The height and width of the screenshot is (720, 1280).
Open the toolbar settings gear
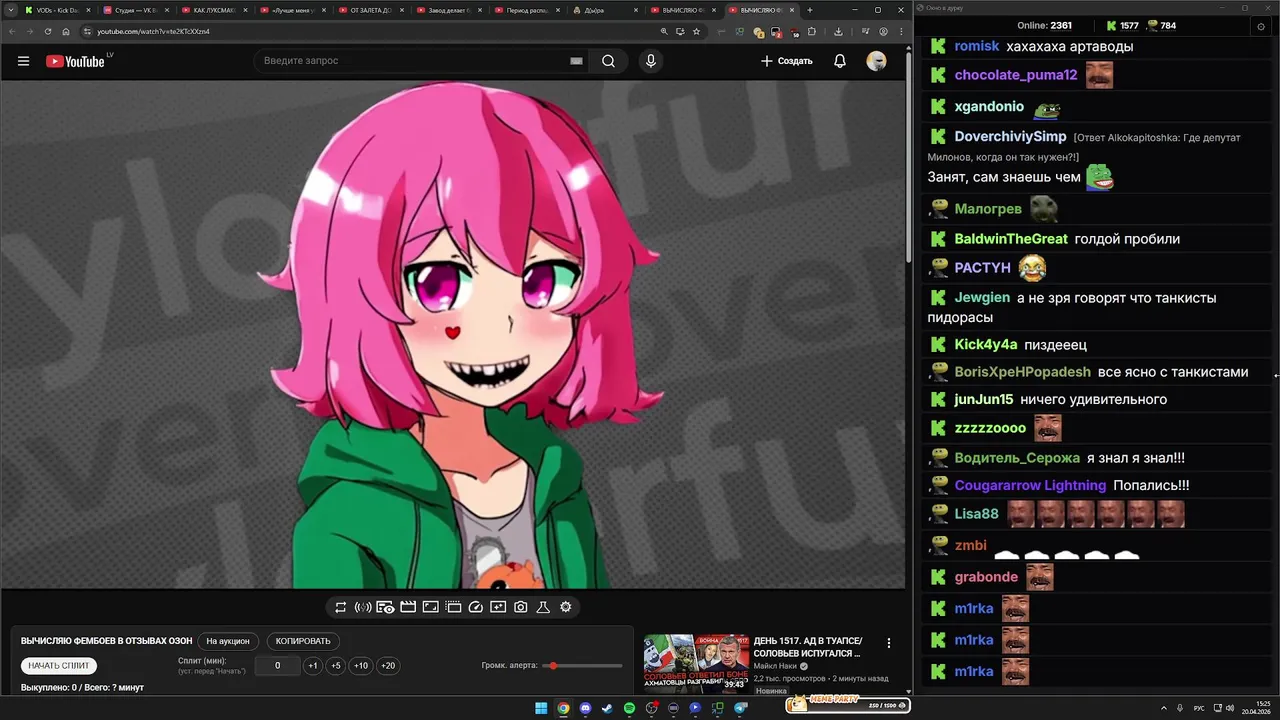566,607
